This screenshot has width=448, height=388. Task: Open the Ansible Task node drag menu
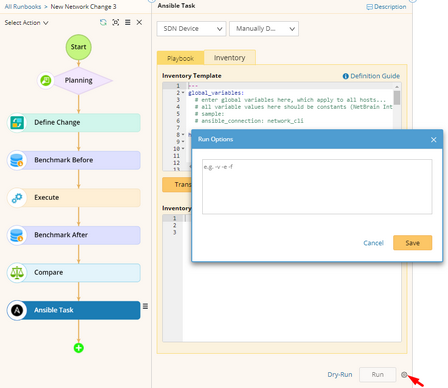[145, 306]
